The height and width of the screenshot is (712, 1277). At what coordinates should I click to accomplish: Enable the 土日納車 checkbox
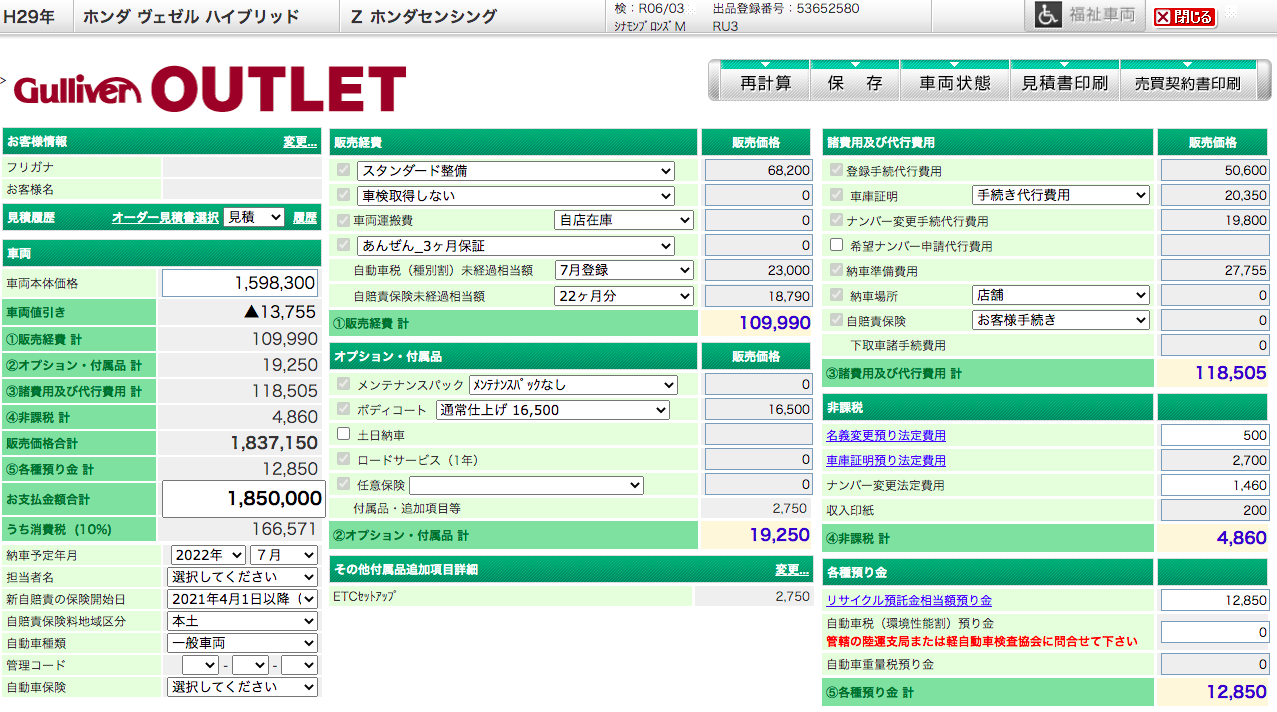[x=344, y=434]
